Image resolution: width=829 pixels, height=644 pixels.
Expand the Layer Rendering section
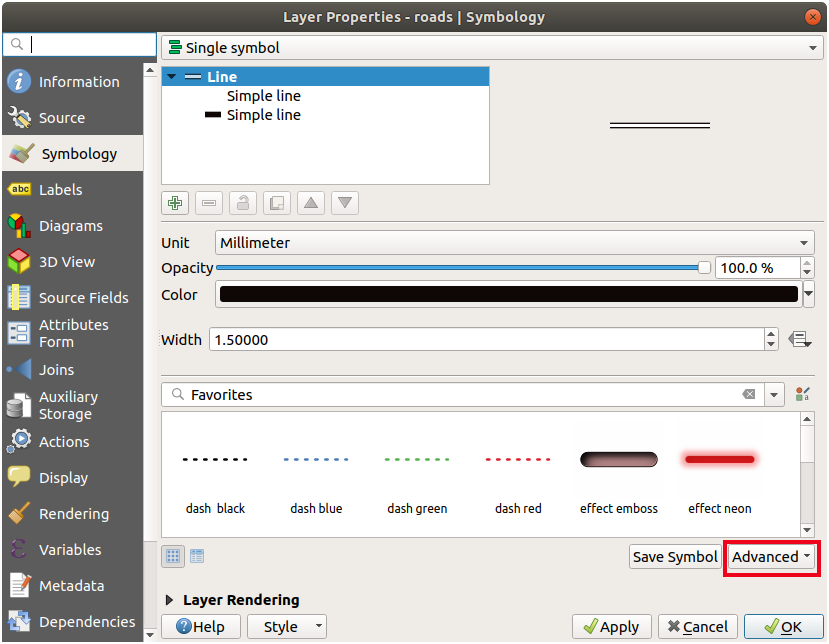[x=170, y=600]
